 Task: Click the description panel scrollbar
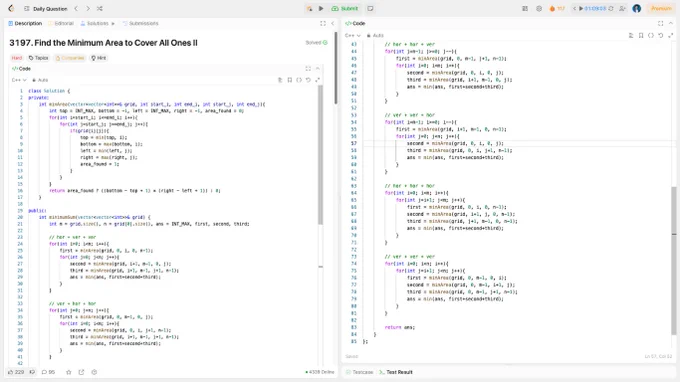coord(336,68)
